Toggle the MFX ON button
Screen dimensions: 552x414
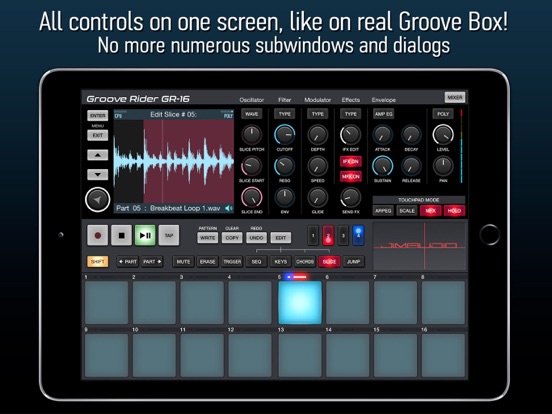click(x=351, y=176)
